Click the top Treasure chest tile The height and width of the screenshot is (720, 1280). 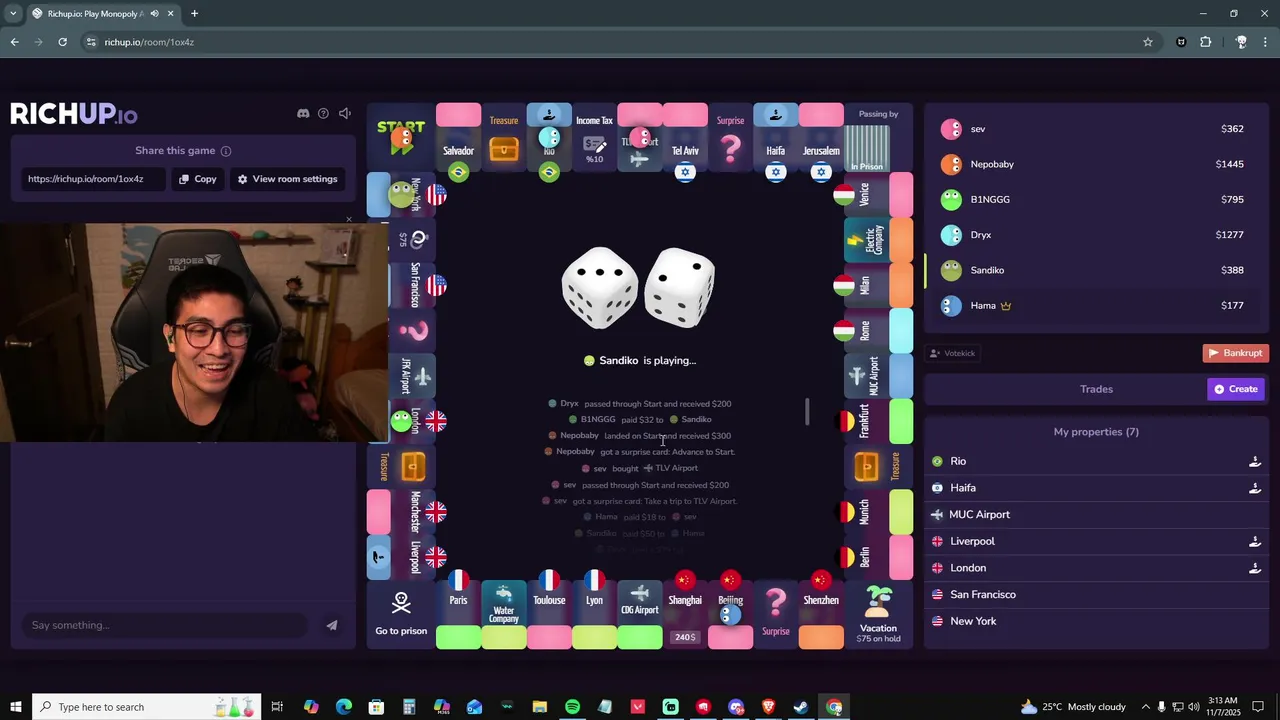tap(504, 138)
